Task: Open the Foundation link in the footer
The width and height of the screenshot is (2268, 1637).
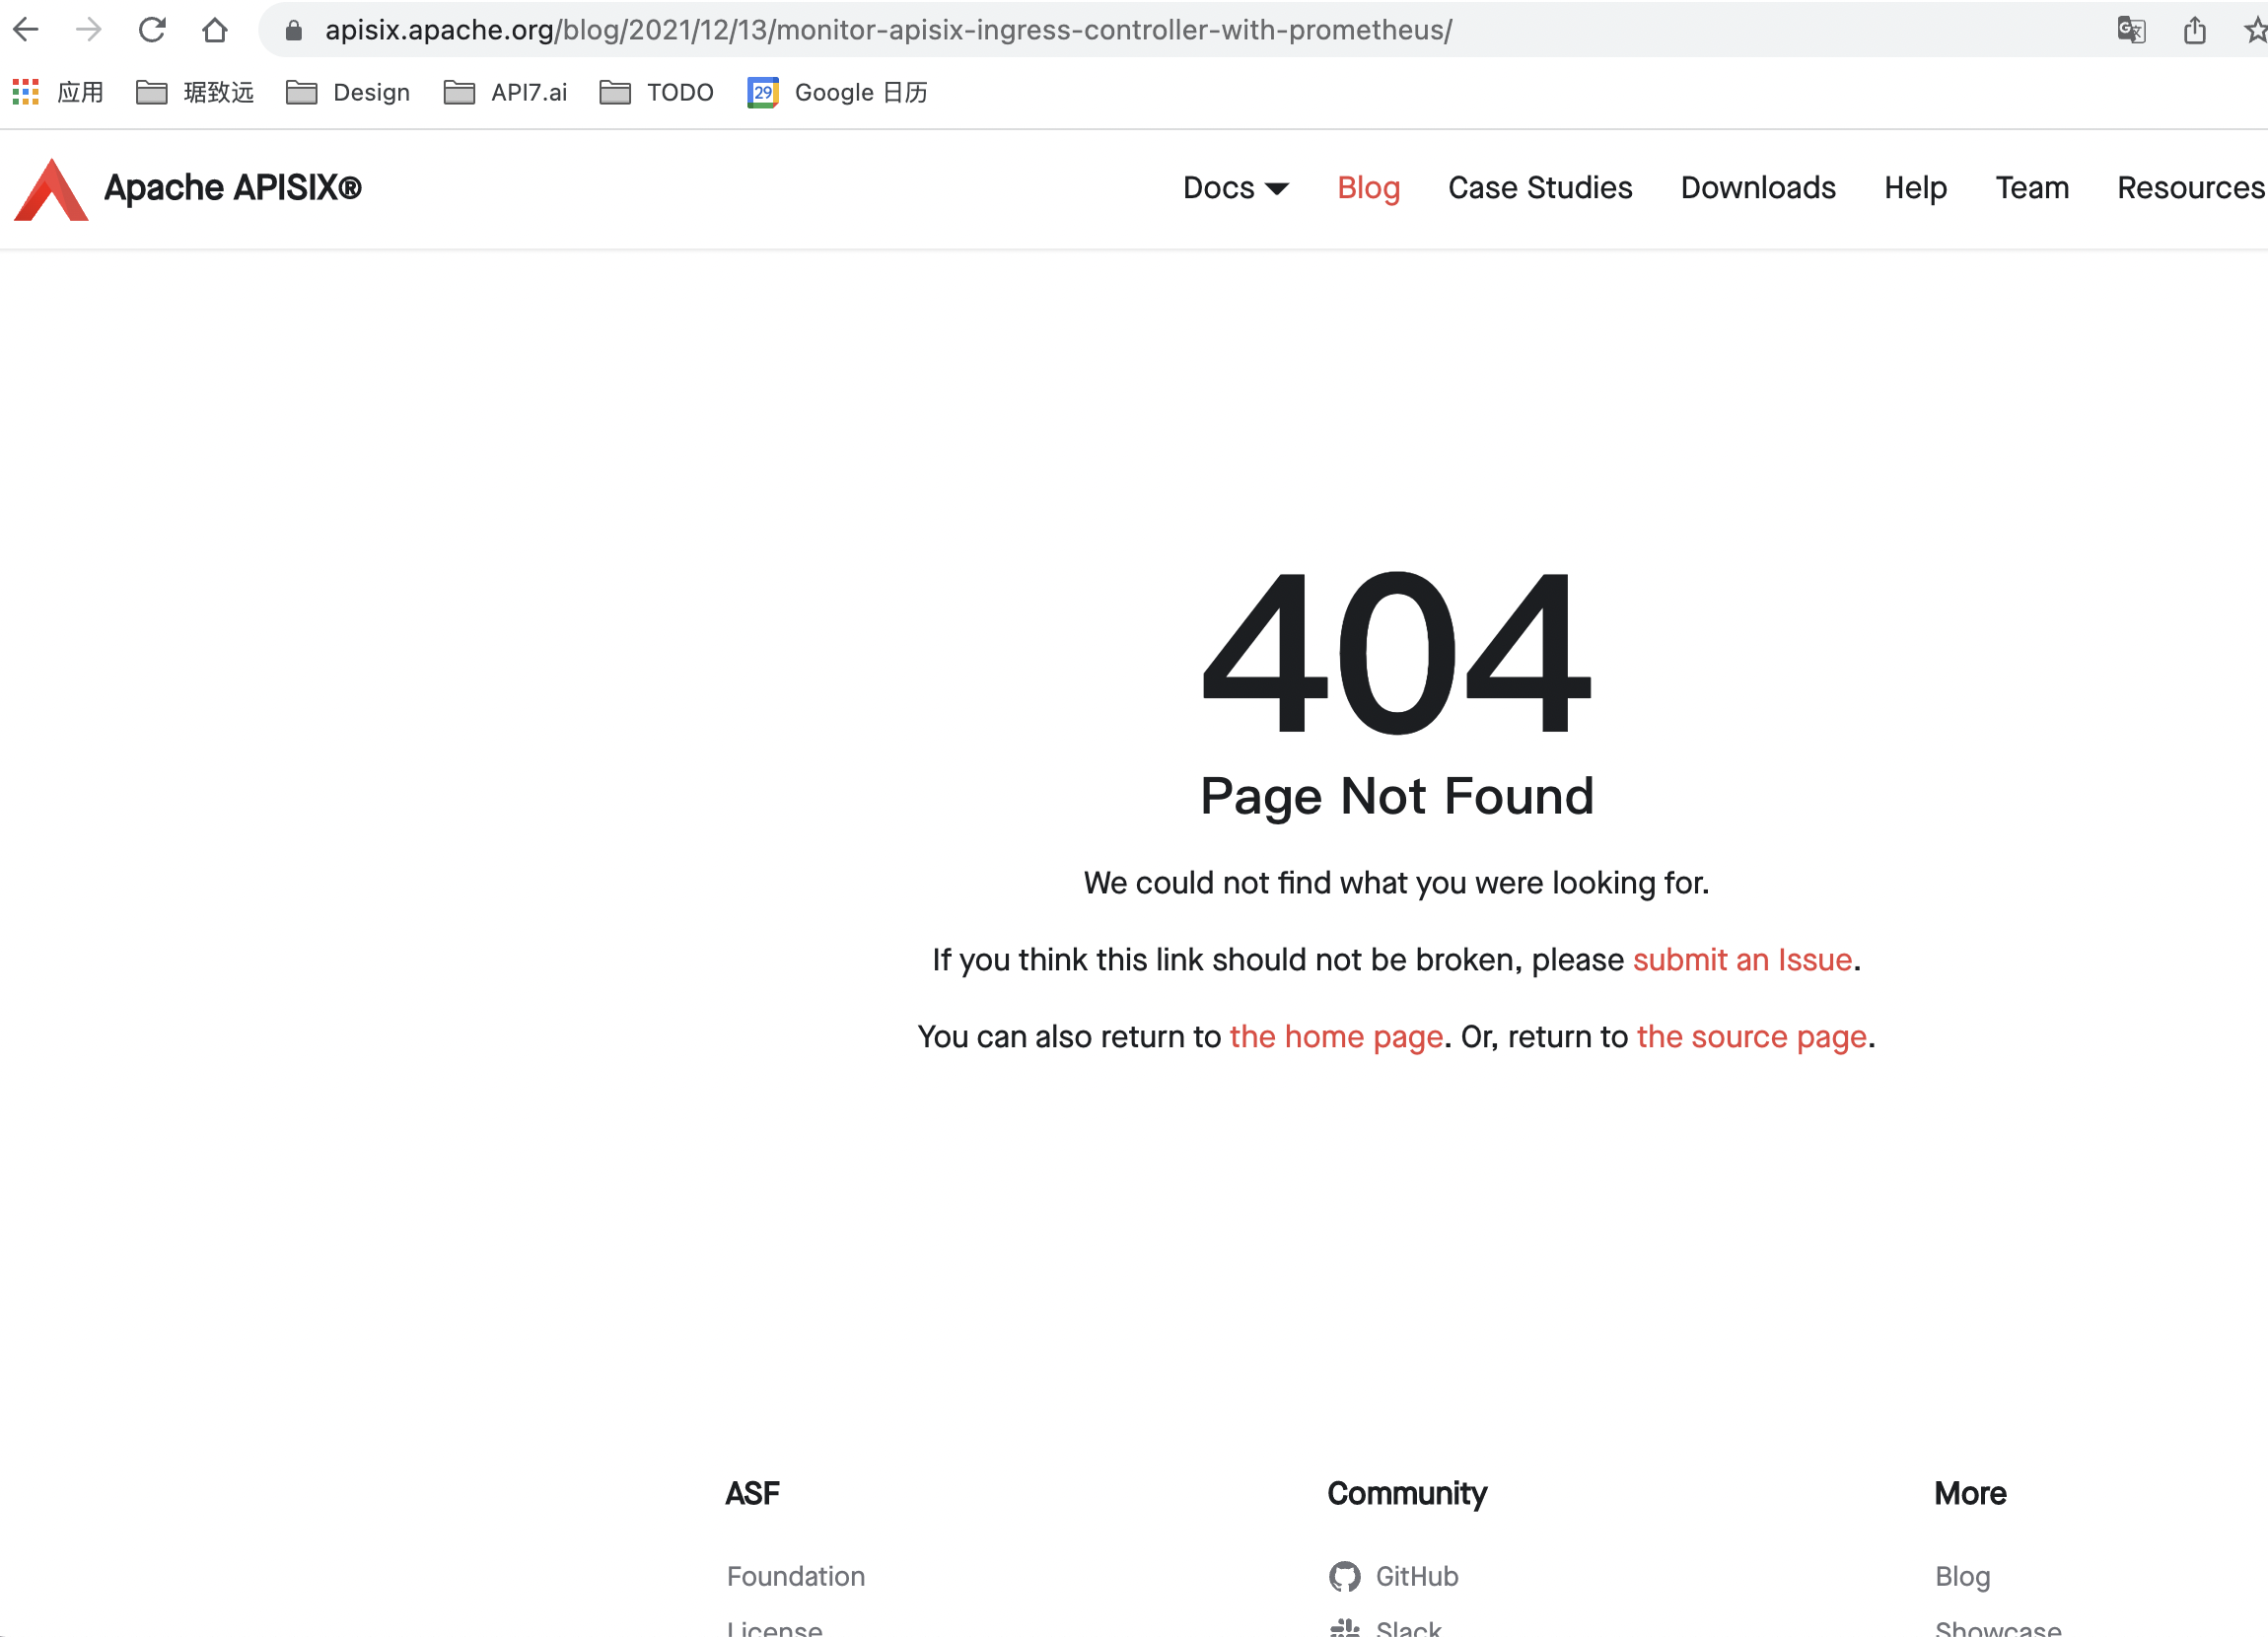Action: point(796,1576)
